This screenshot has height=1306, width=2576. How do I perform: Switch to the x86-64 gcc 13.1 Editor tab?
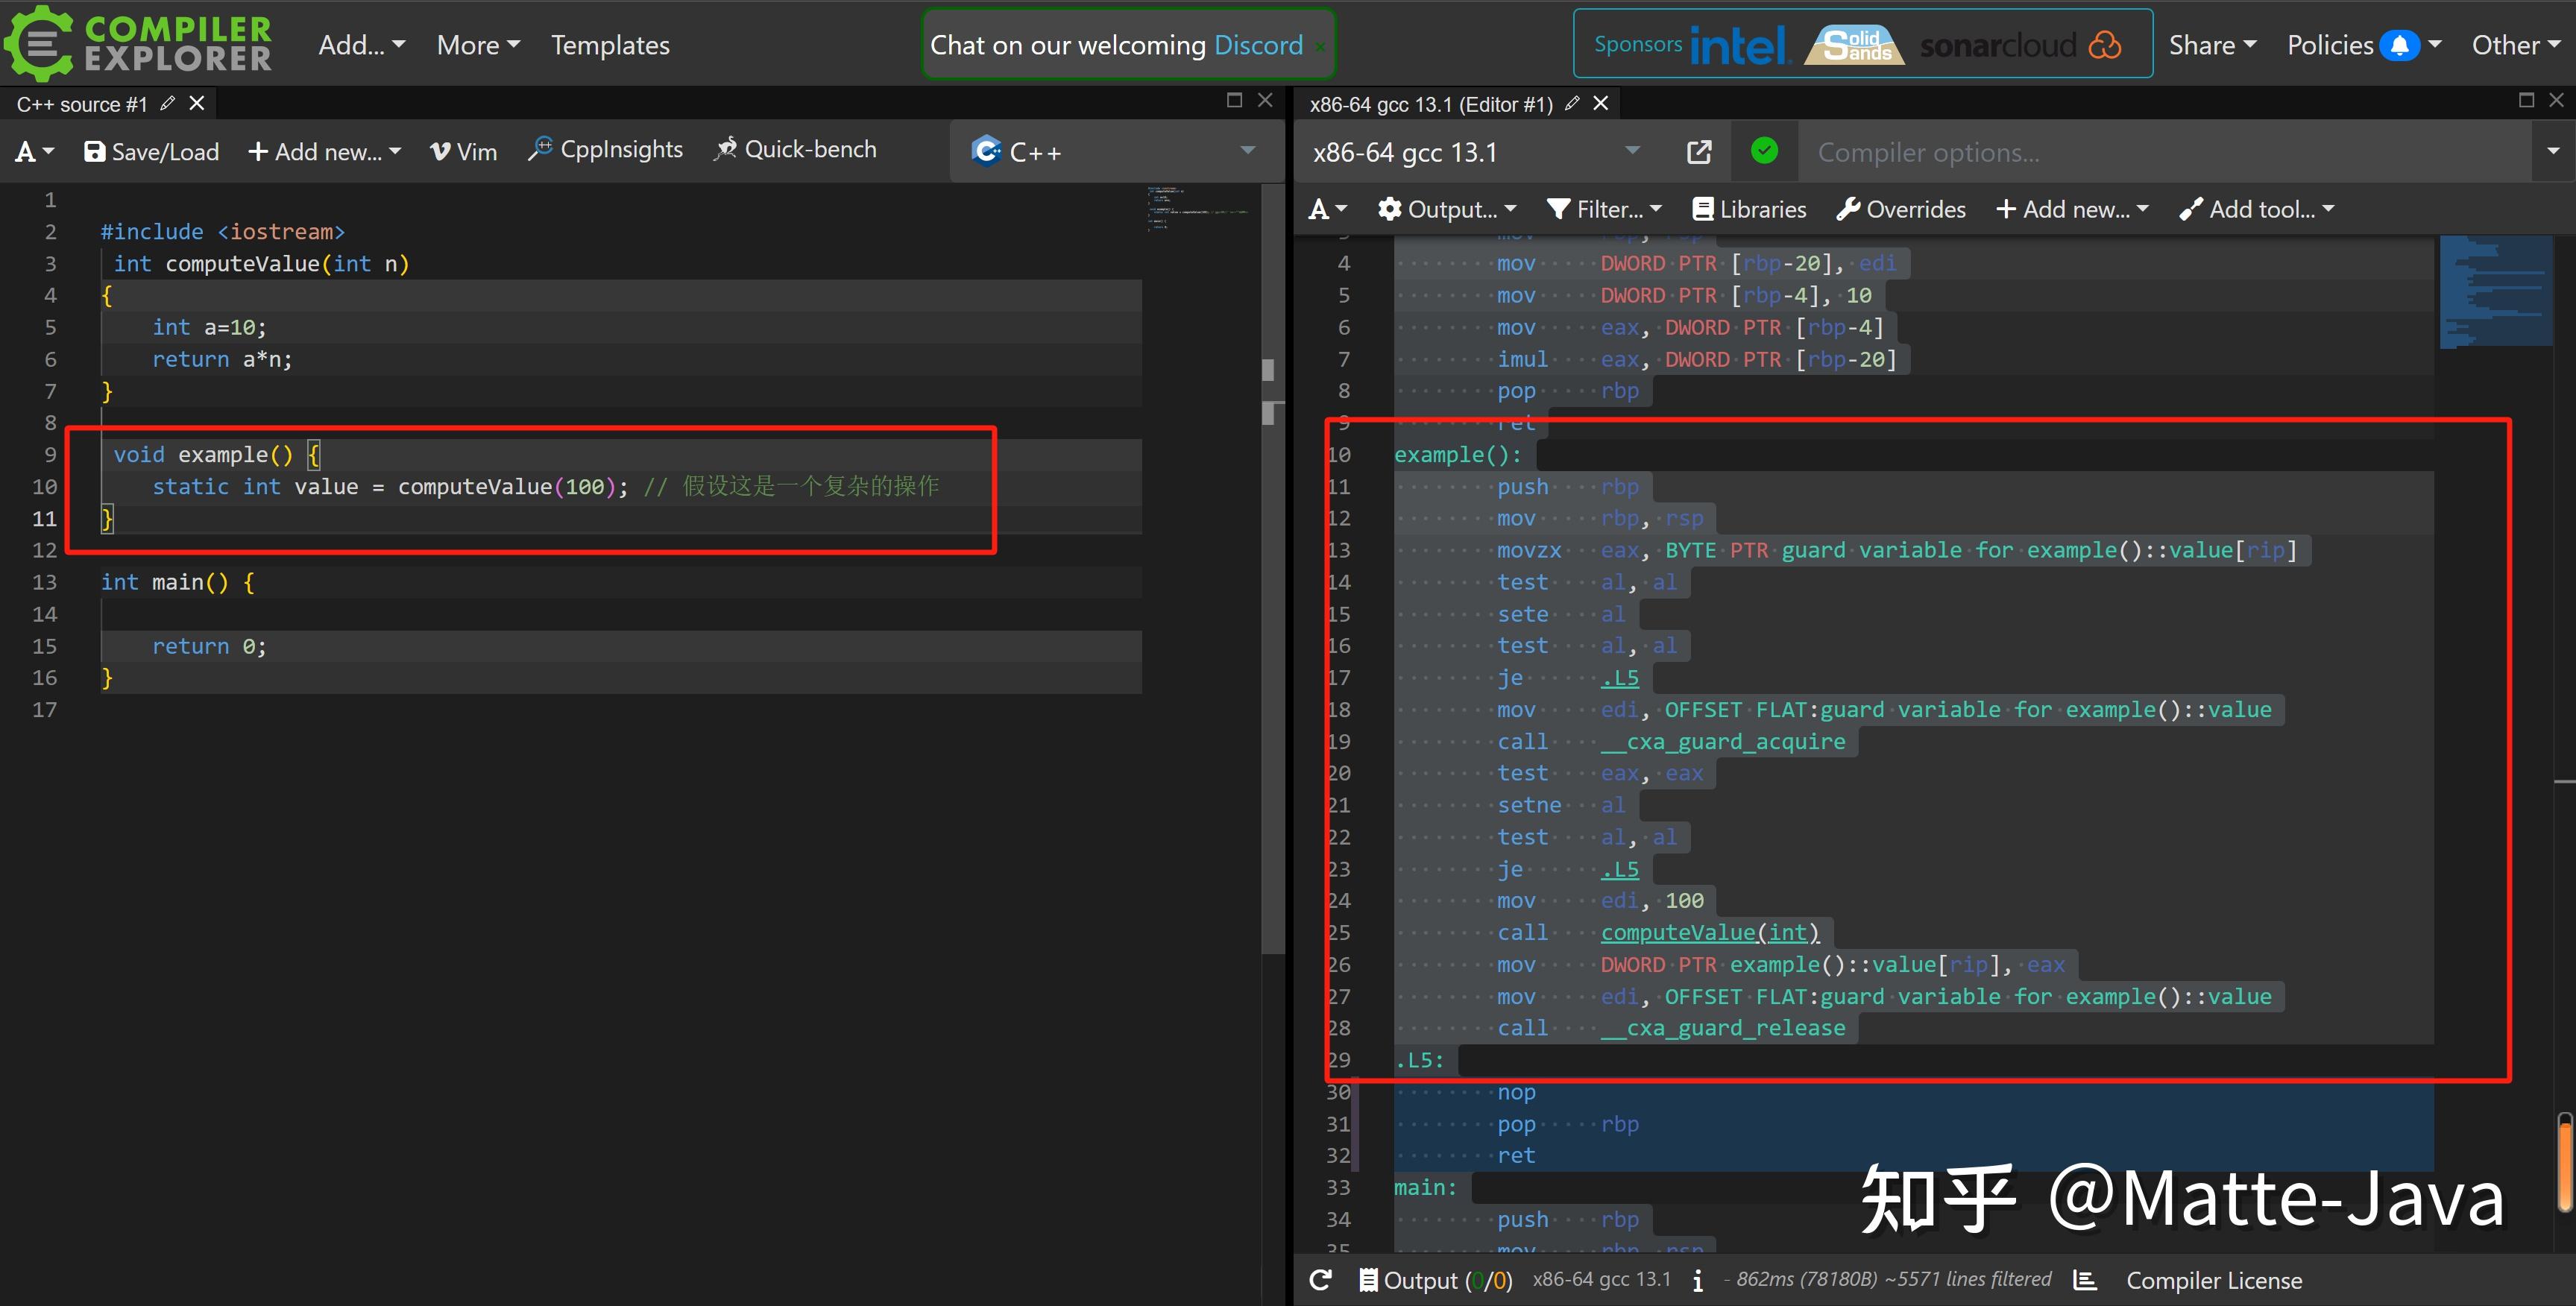pos(1430,103)
